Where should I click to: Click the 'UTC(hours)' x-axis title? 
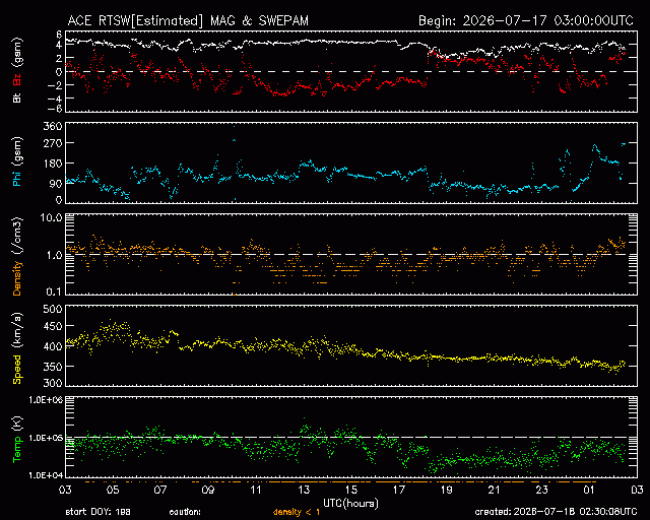point(351,504)
